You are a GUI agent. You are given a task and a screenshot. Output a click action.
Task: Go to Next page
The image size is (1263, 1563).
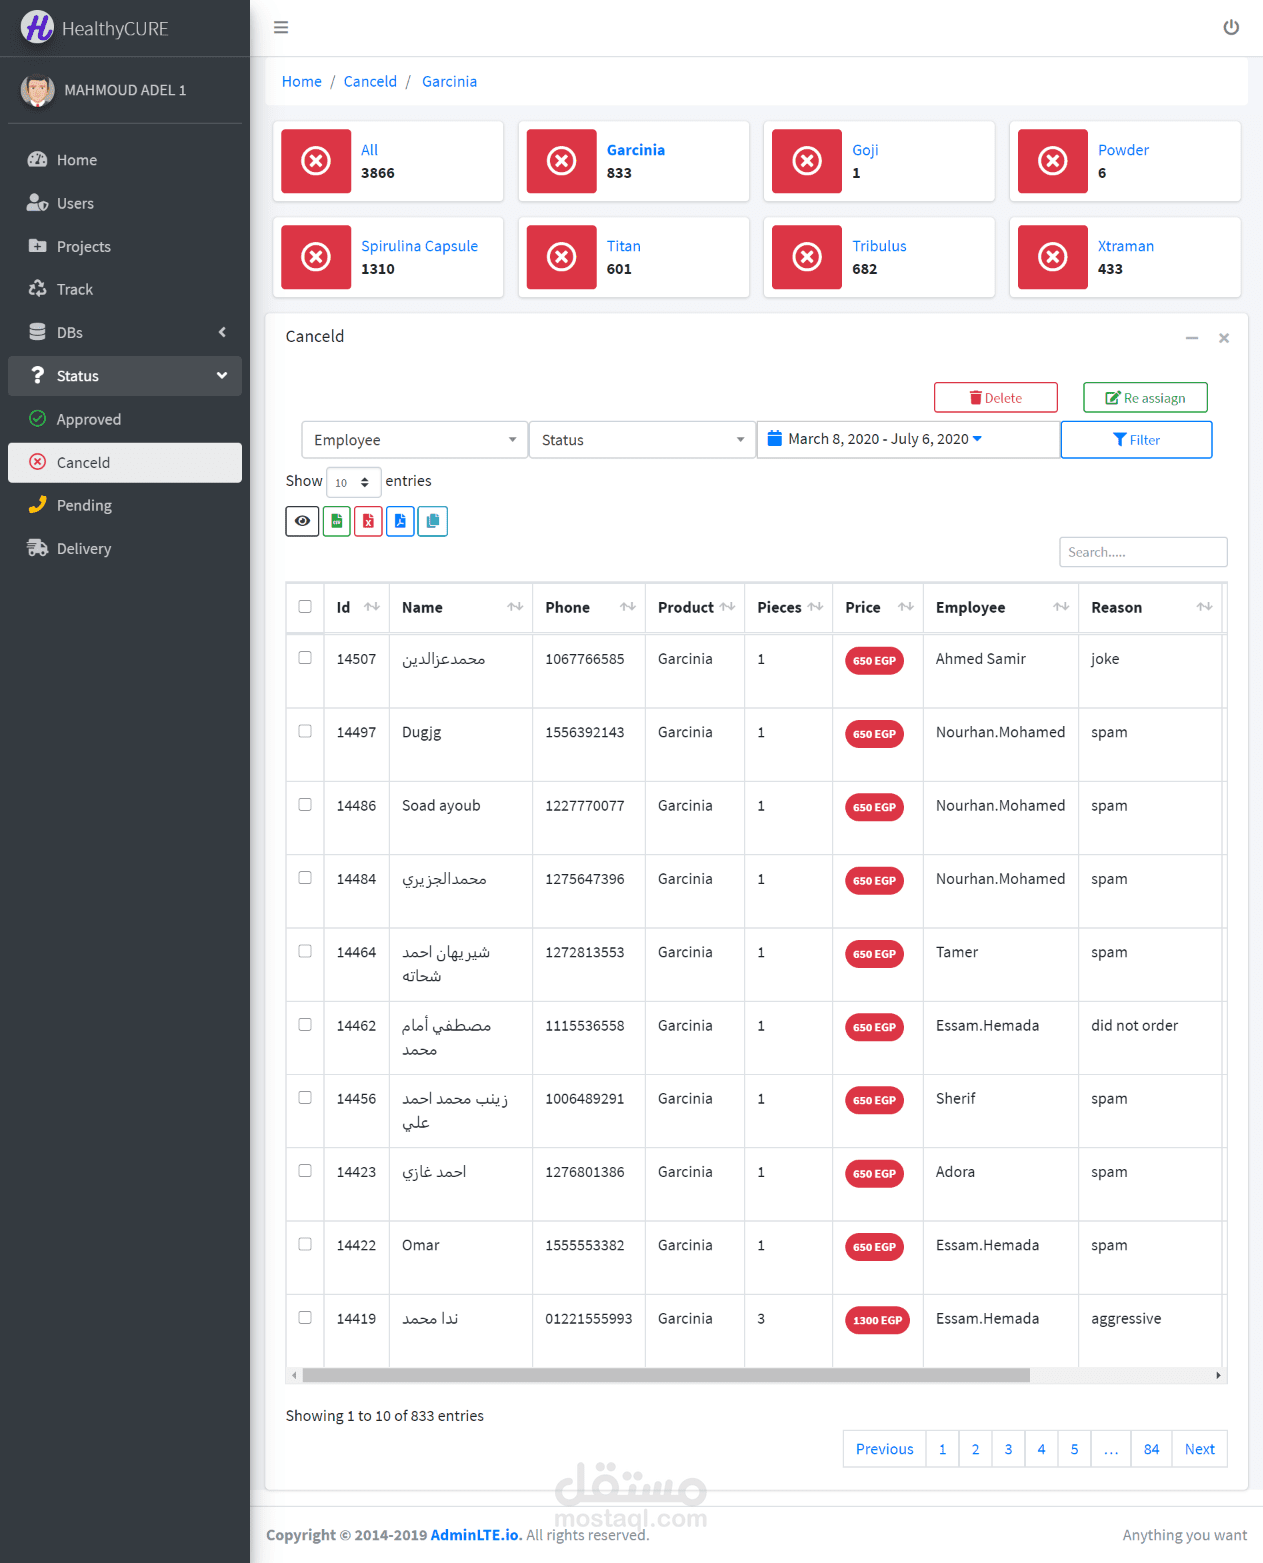tap(1199, 1449)
